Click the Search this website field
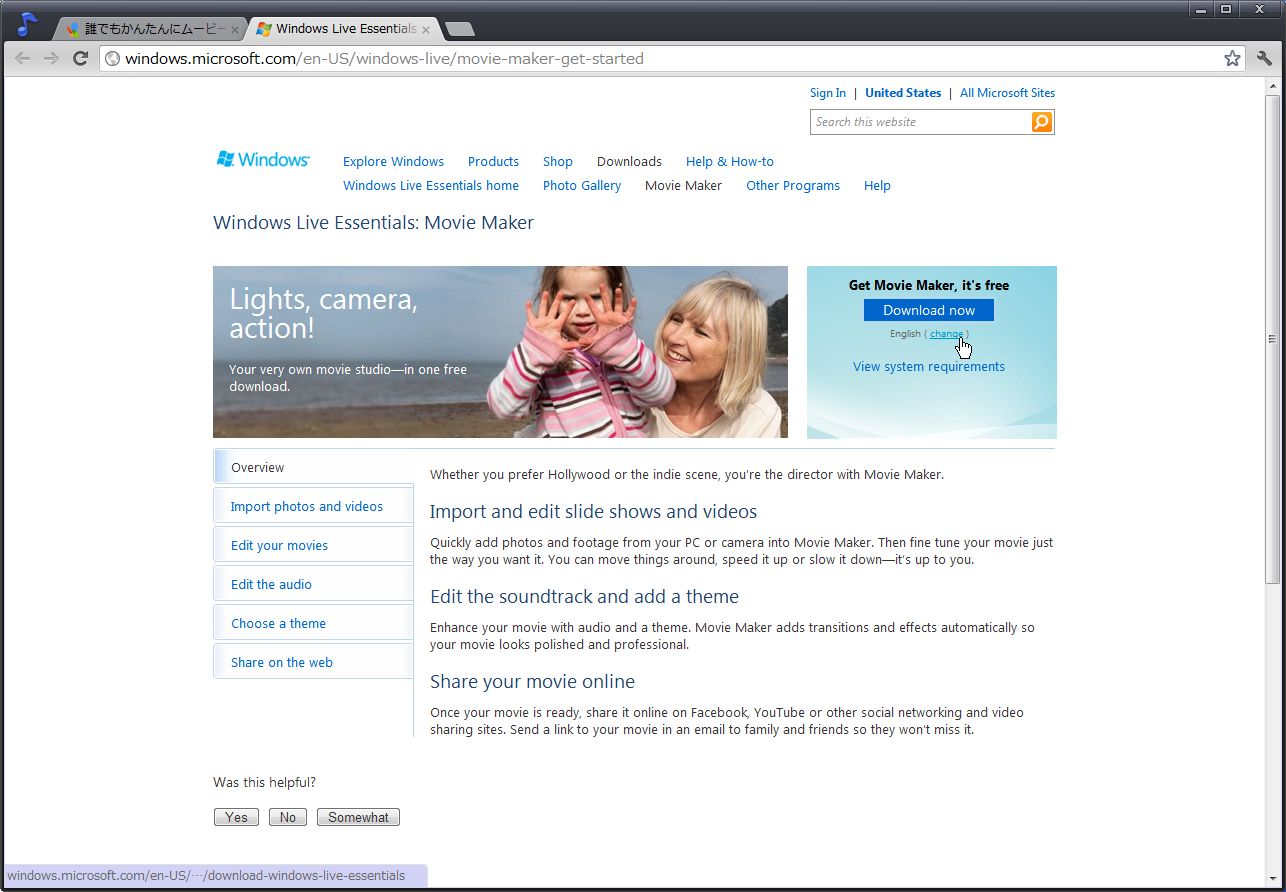This screenshot has width=1286, height=892. pos(920,122)
